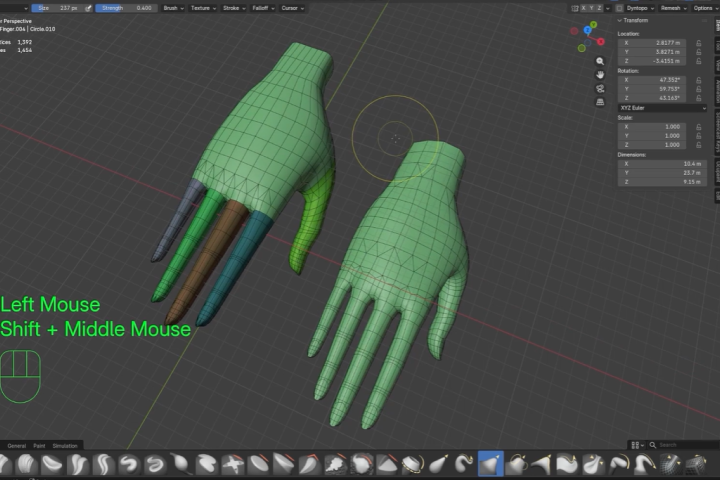Toggle Z axis symmetry
Image resolution: width=720 pixels, height=480 pixels.
click(x=599, y=8)
